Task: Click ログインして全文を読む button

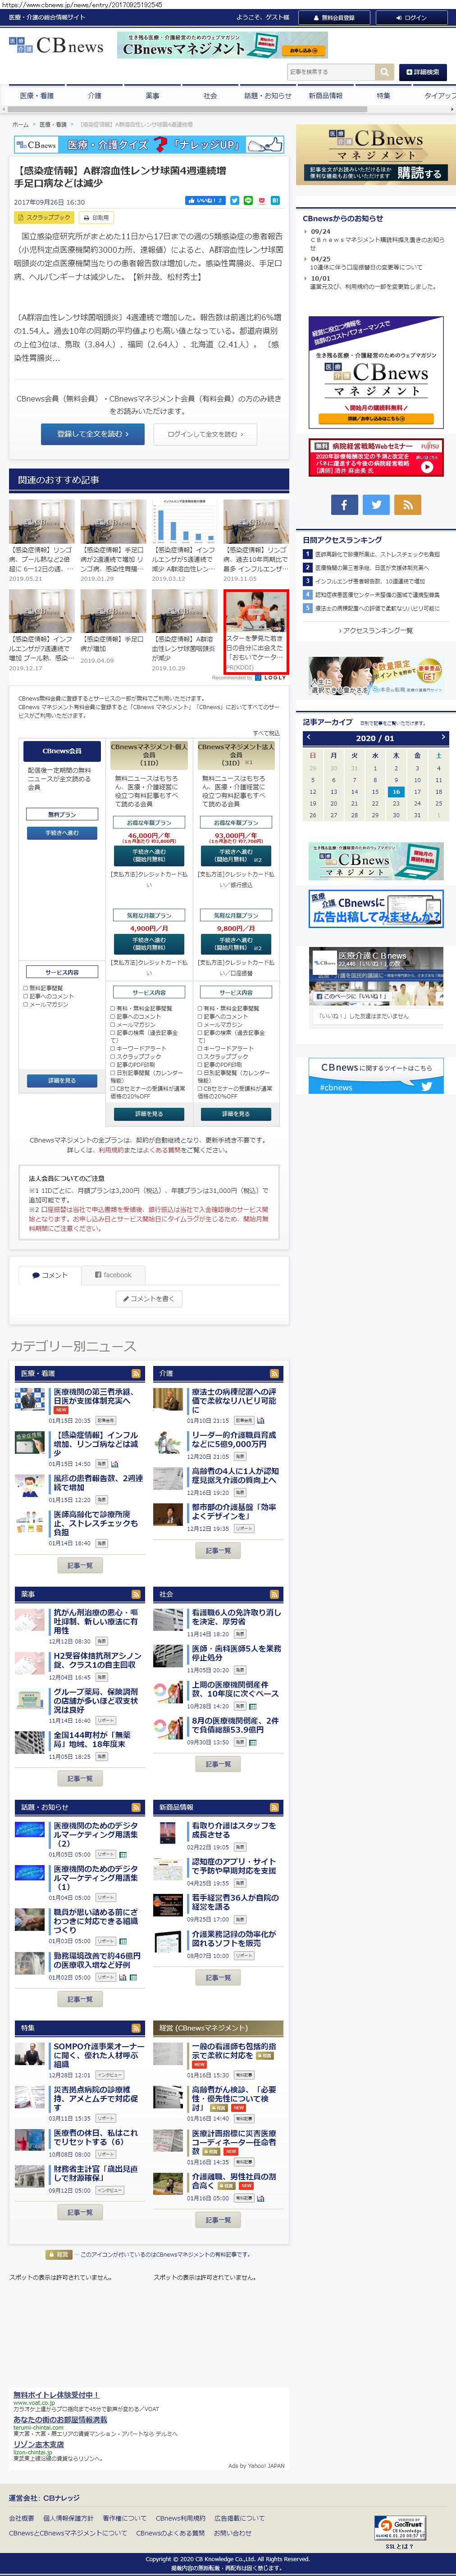Action: click(x=205, y=434)
